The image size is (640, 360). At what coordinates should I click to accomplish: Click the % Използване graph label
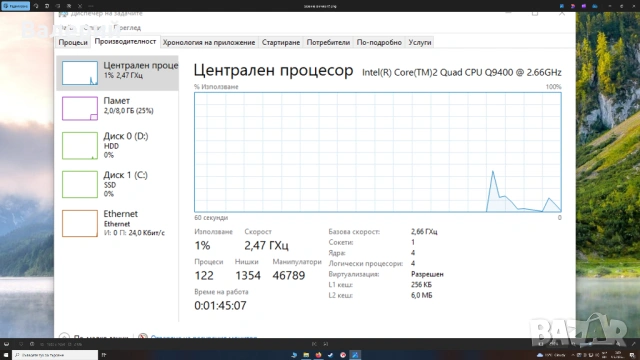[216, 87]
